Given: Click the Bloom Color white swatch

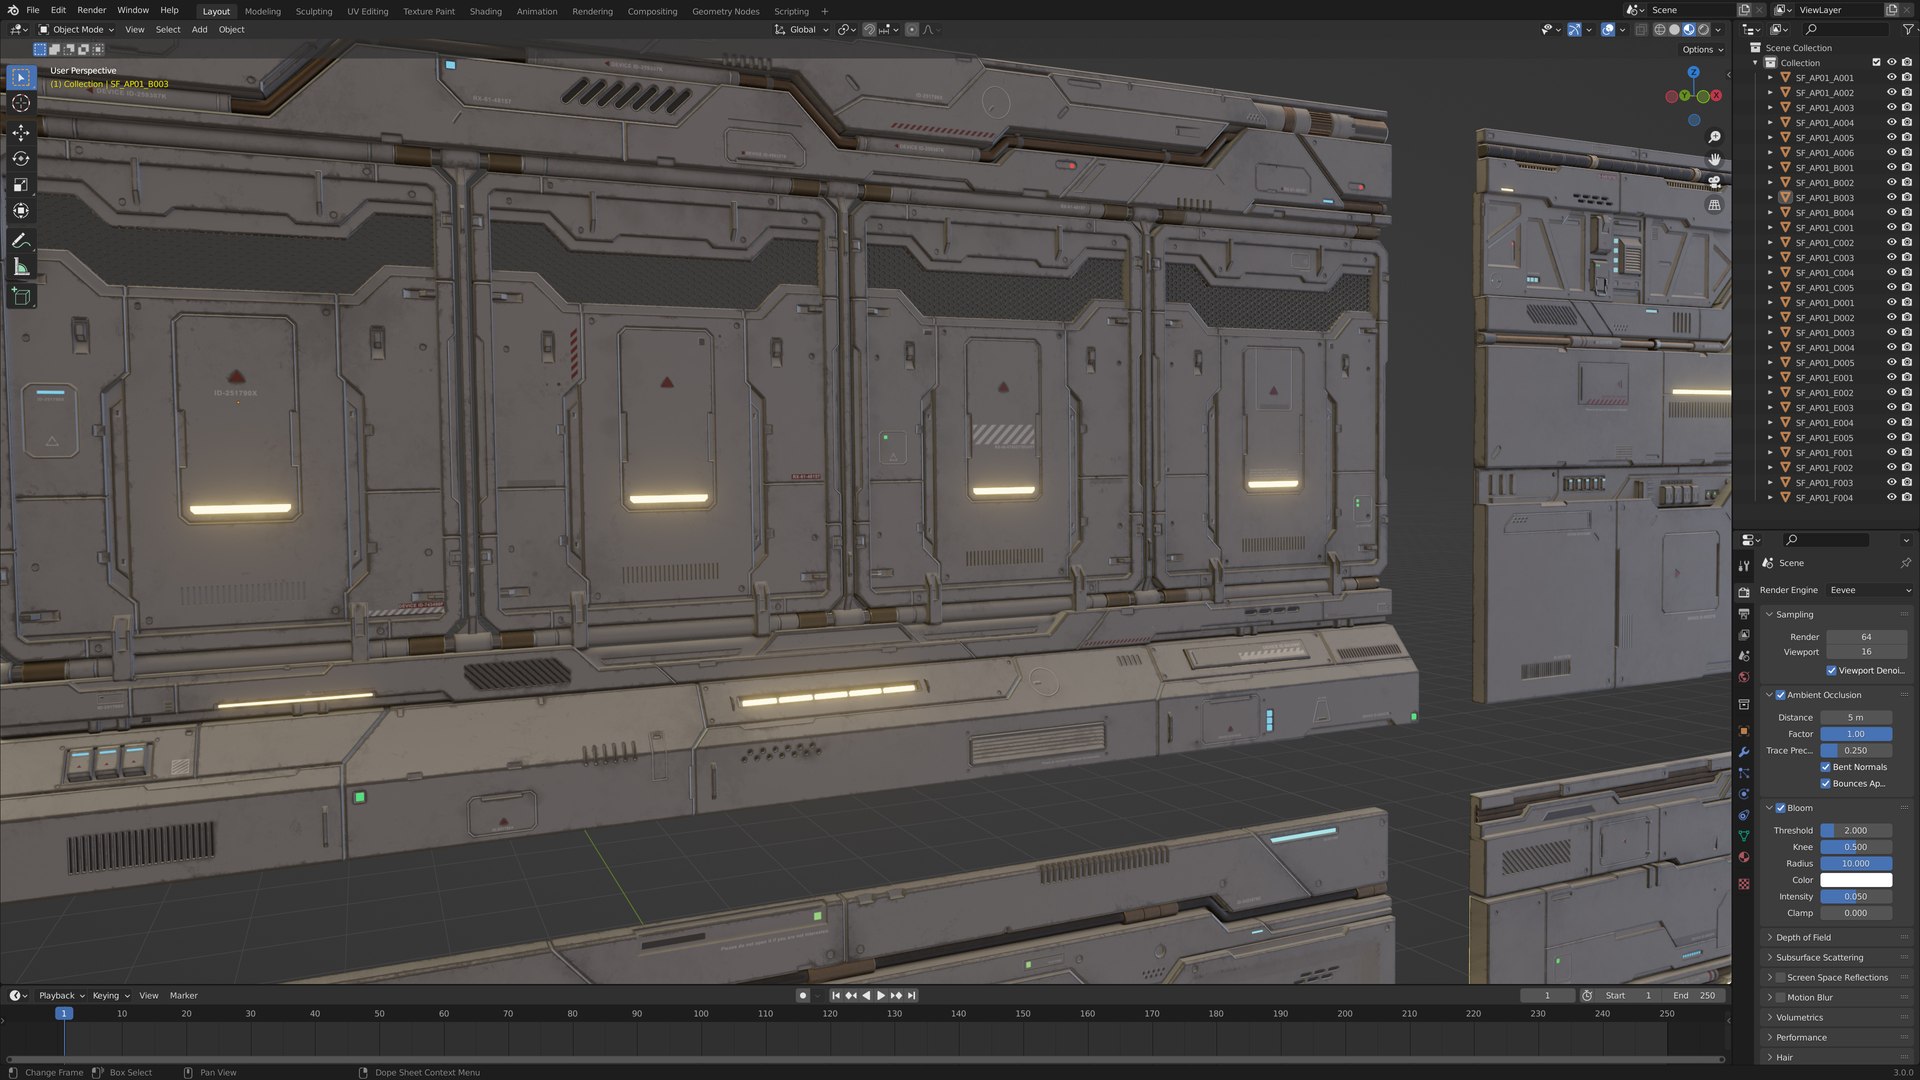Looking at the screenshot, I should coord(1855,880).
